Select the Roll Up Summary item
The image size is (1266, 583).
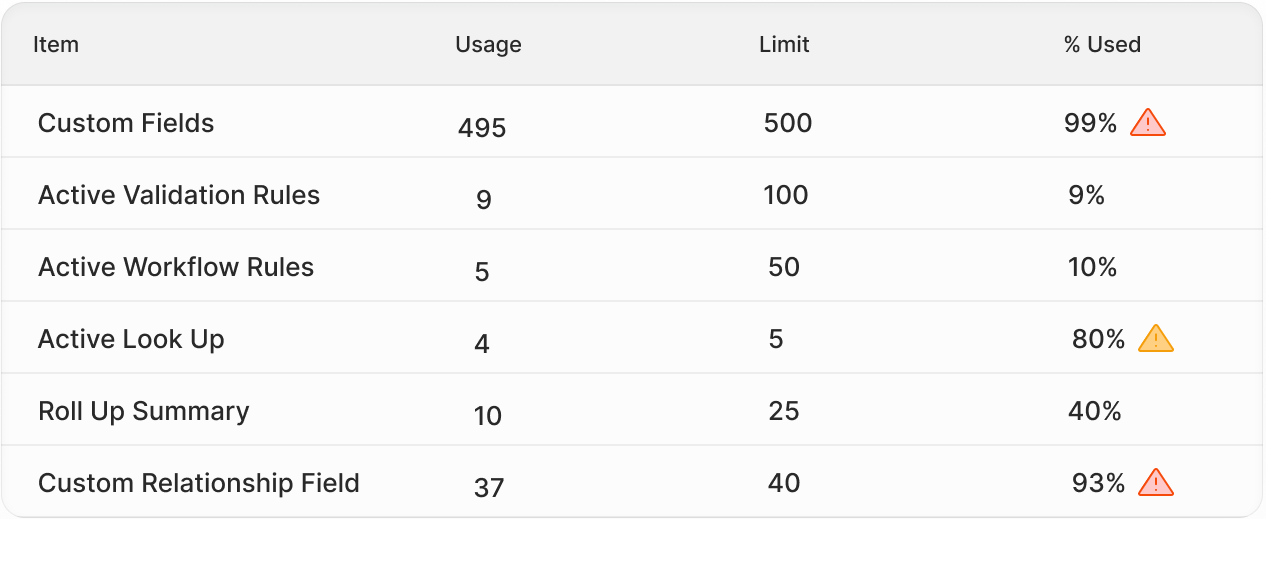tap(144, 411)
